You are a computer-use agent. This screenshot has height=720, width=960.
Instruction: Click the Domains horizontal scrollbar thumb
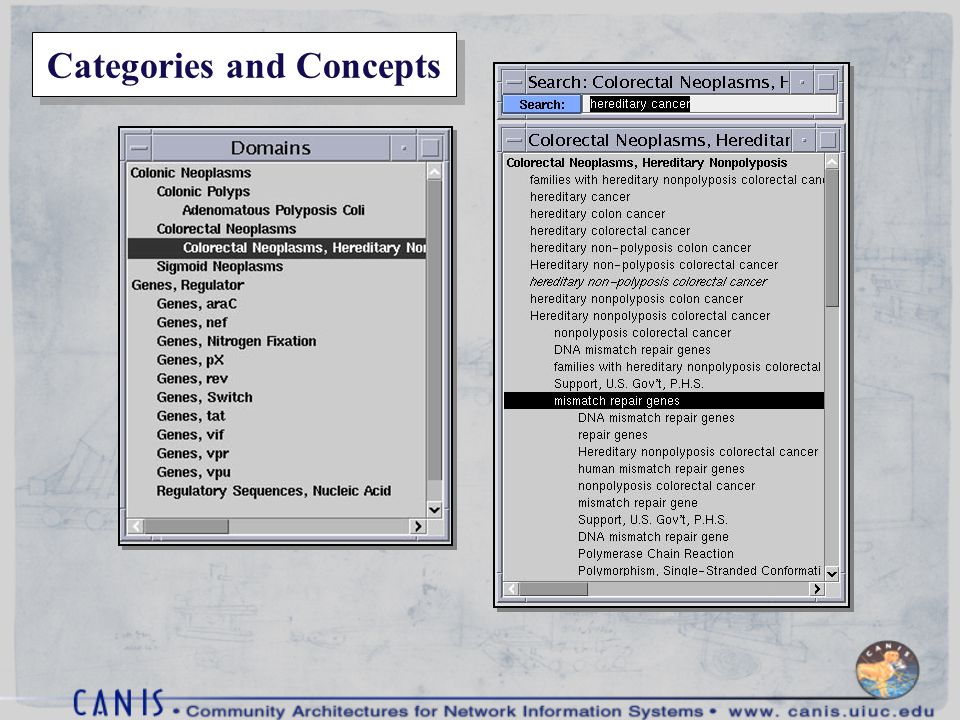pyautogui.click(x=186, y=526)
